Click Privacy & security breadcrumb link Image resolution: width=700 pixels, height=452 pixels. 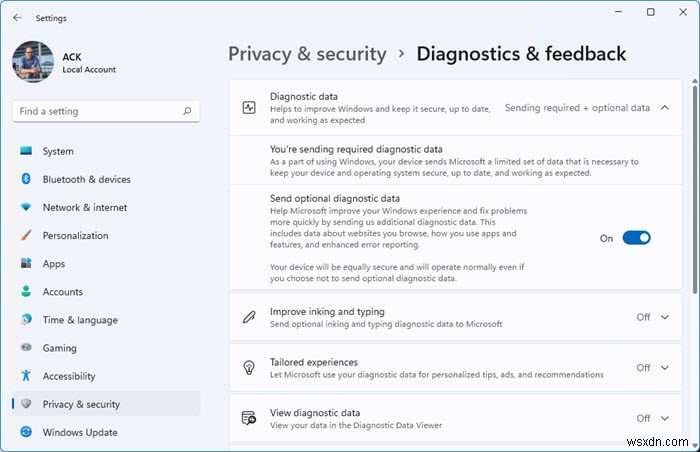click(307, 54)
